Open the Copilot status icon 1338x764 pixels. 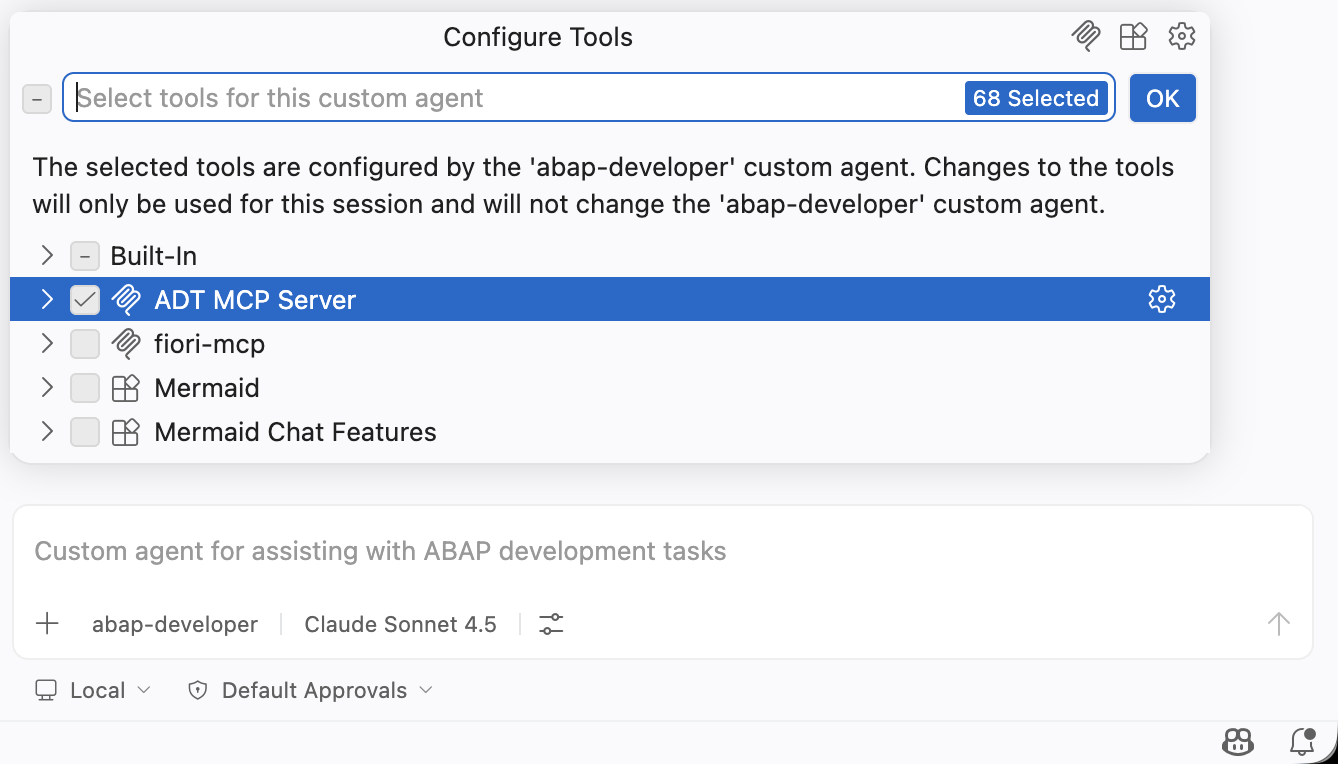pos(1239,741)
